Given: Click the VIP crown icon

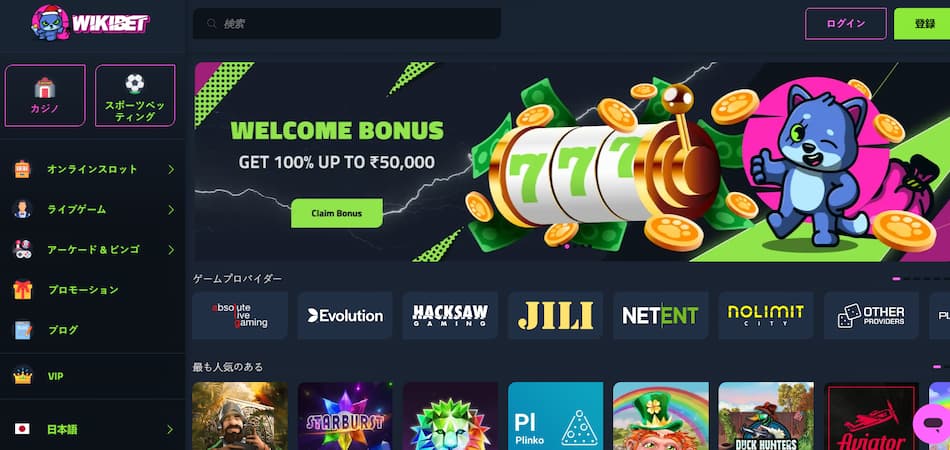Looking at the screenshot, I should point(22,376).
